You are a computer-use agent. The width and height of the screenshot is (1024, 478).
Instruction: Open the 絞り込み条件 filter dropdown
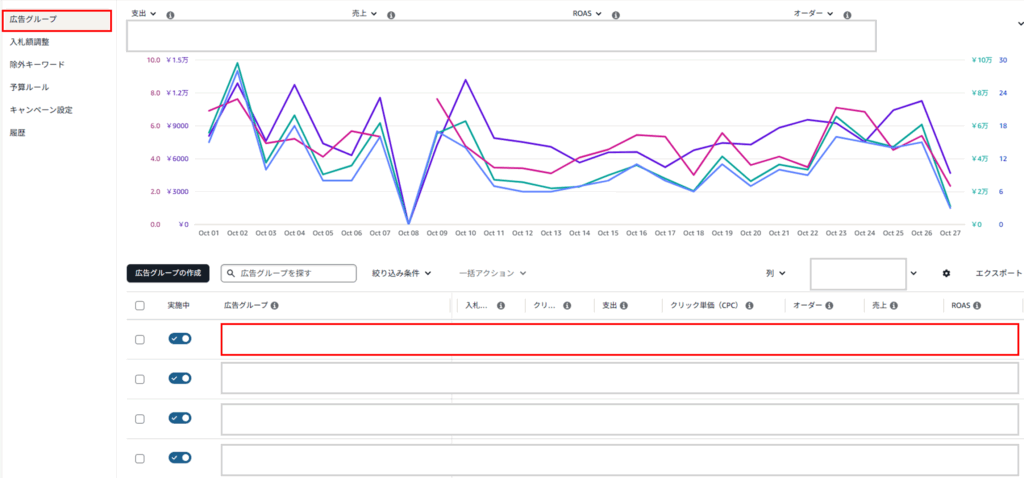pyautogui.click(x=400, y=273)
